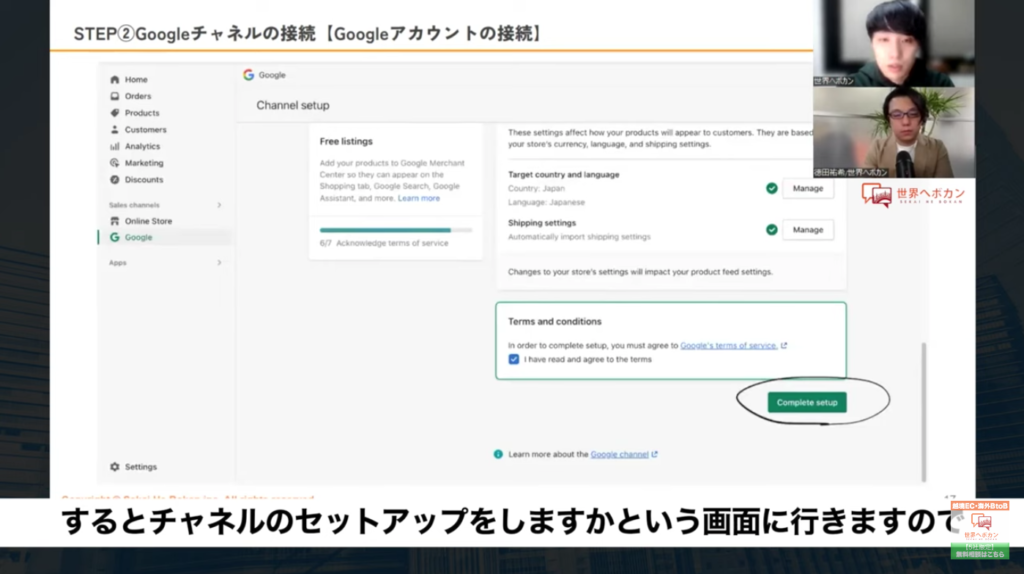Click the Sales channels section label
1024x574 pixels.
click(x=134, y=205)
